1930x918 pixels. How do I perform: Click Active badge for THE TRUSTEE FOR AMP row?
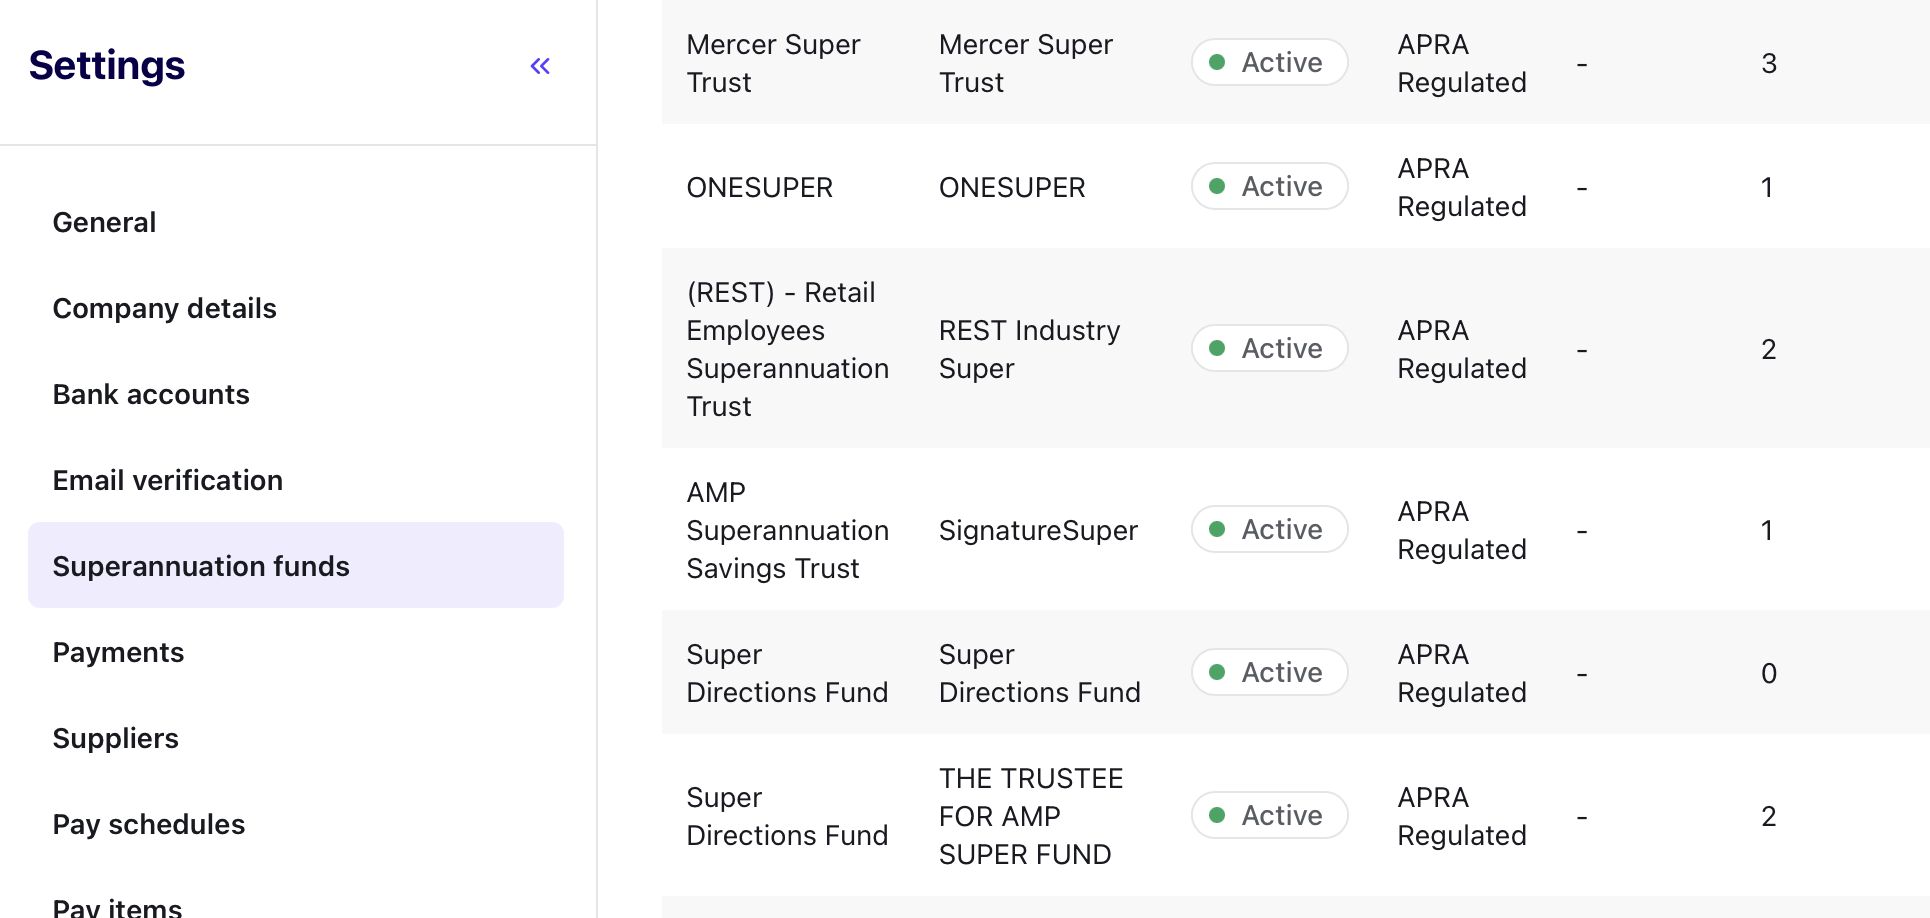[1270, 815]
